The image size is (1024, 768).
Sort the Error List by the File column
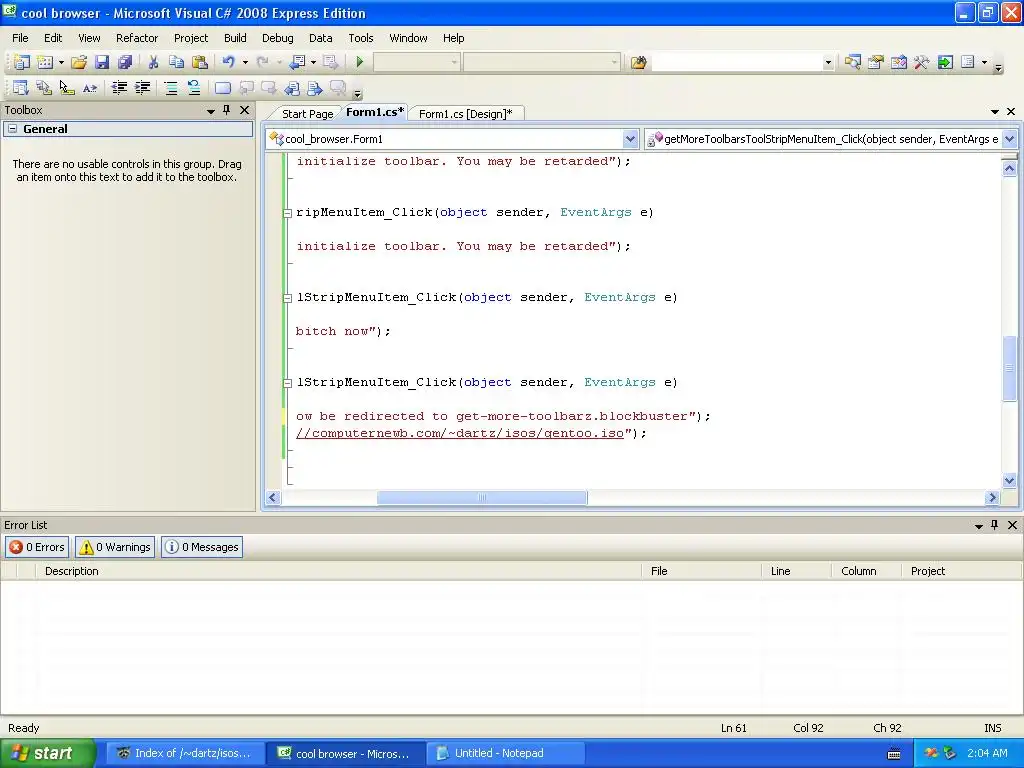(x=701, y=571)
